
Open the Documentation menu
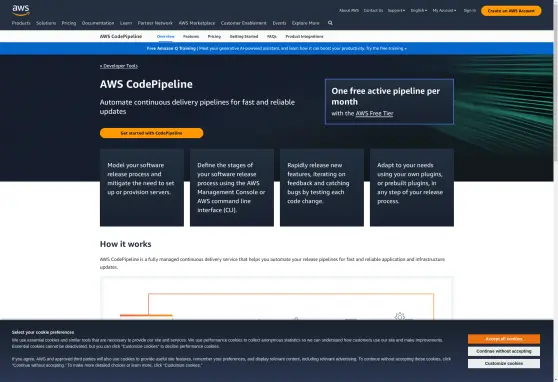(x=98, y=23)
